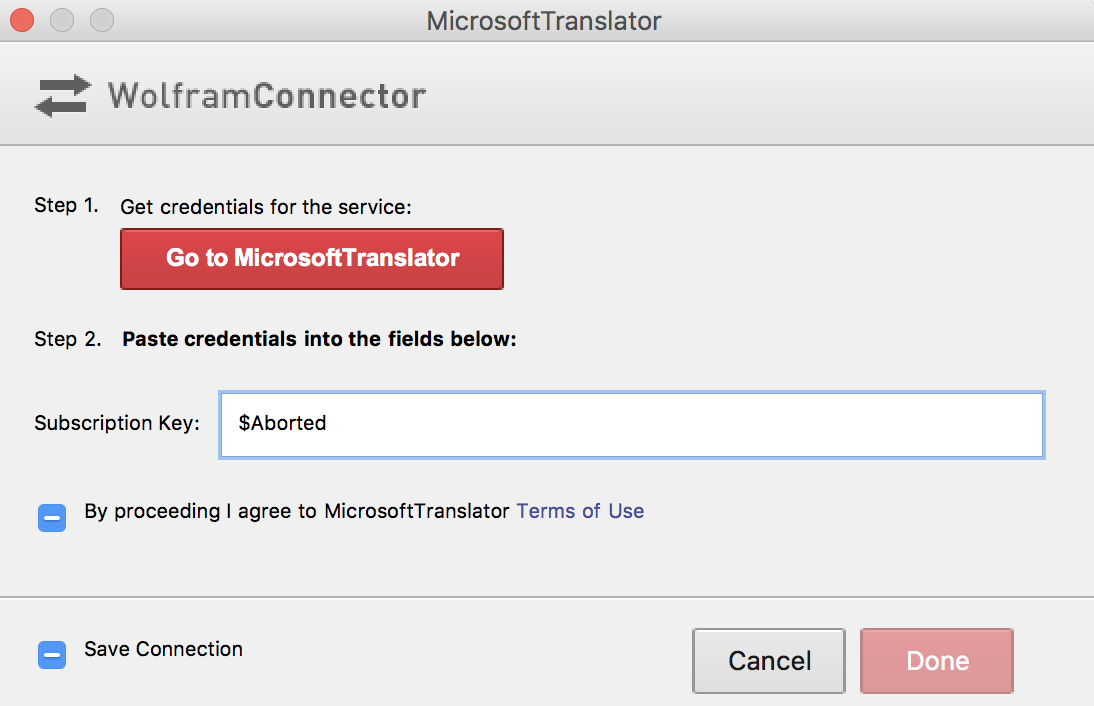Screen dimensions: 1094x706
Task: Click the gray minimize window button
Action: [x=62, y=20]
